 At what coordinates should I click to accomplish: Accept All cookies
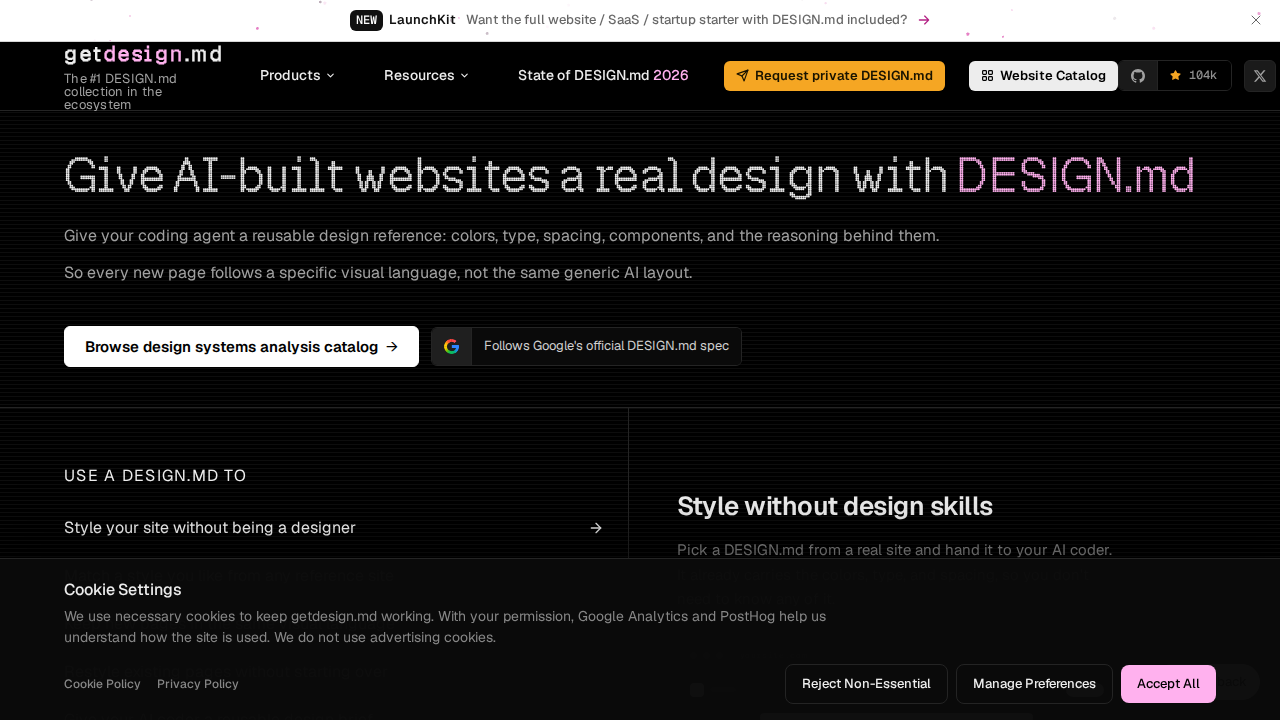click(x=1168, y=684)
